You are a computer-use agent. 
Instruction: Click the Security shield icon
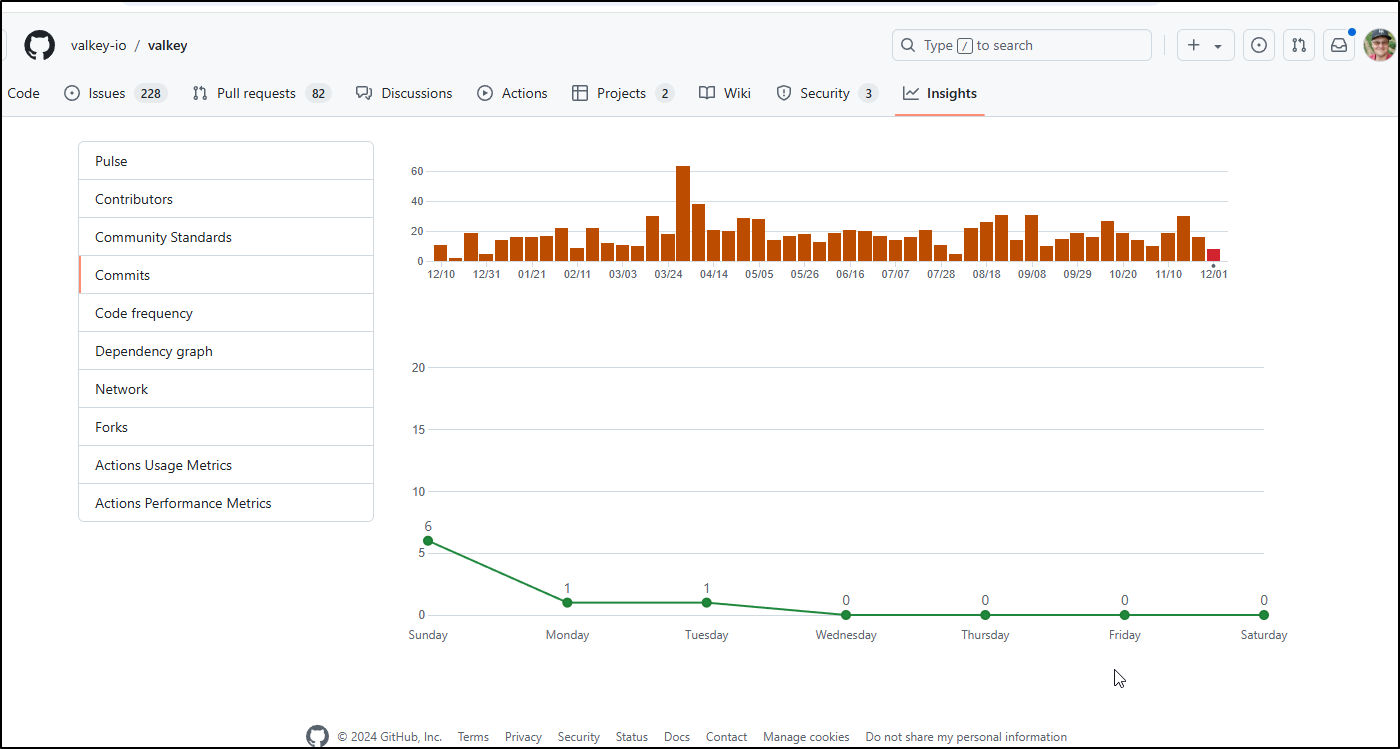point(784,93)
